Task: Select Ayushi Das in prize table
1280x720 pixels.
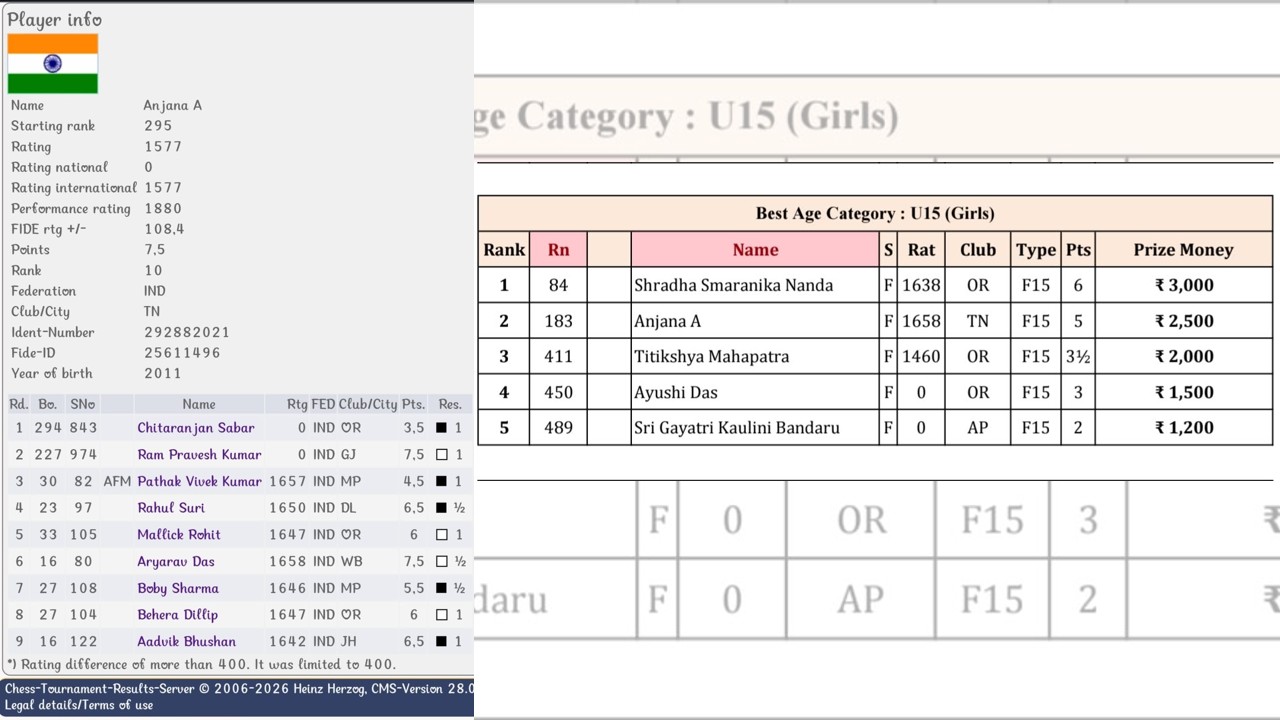Action: tap(675, 392)
